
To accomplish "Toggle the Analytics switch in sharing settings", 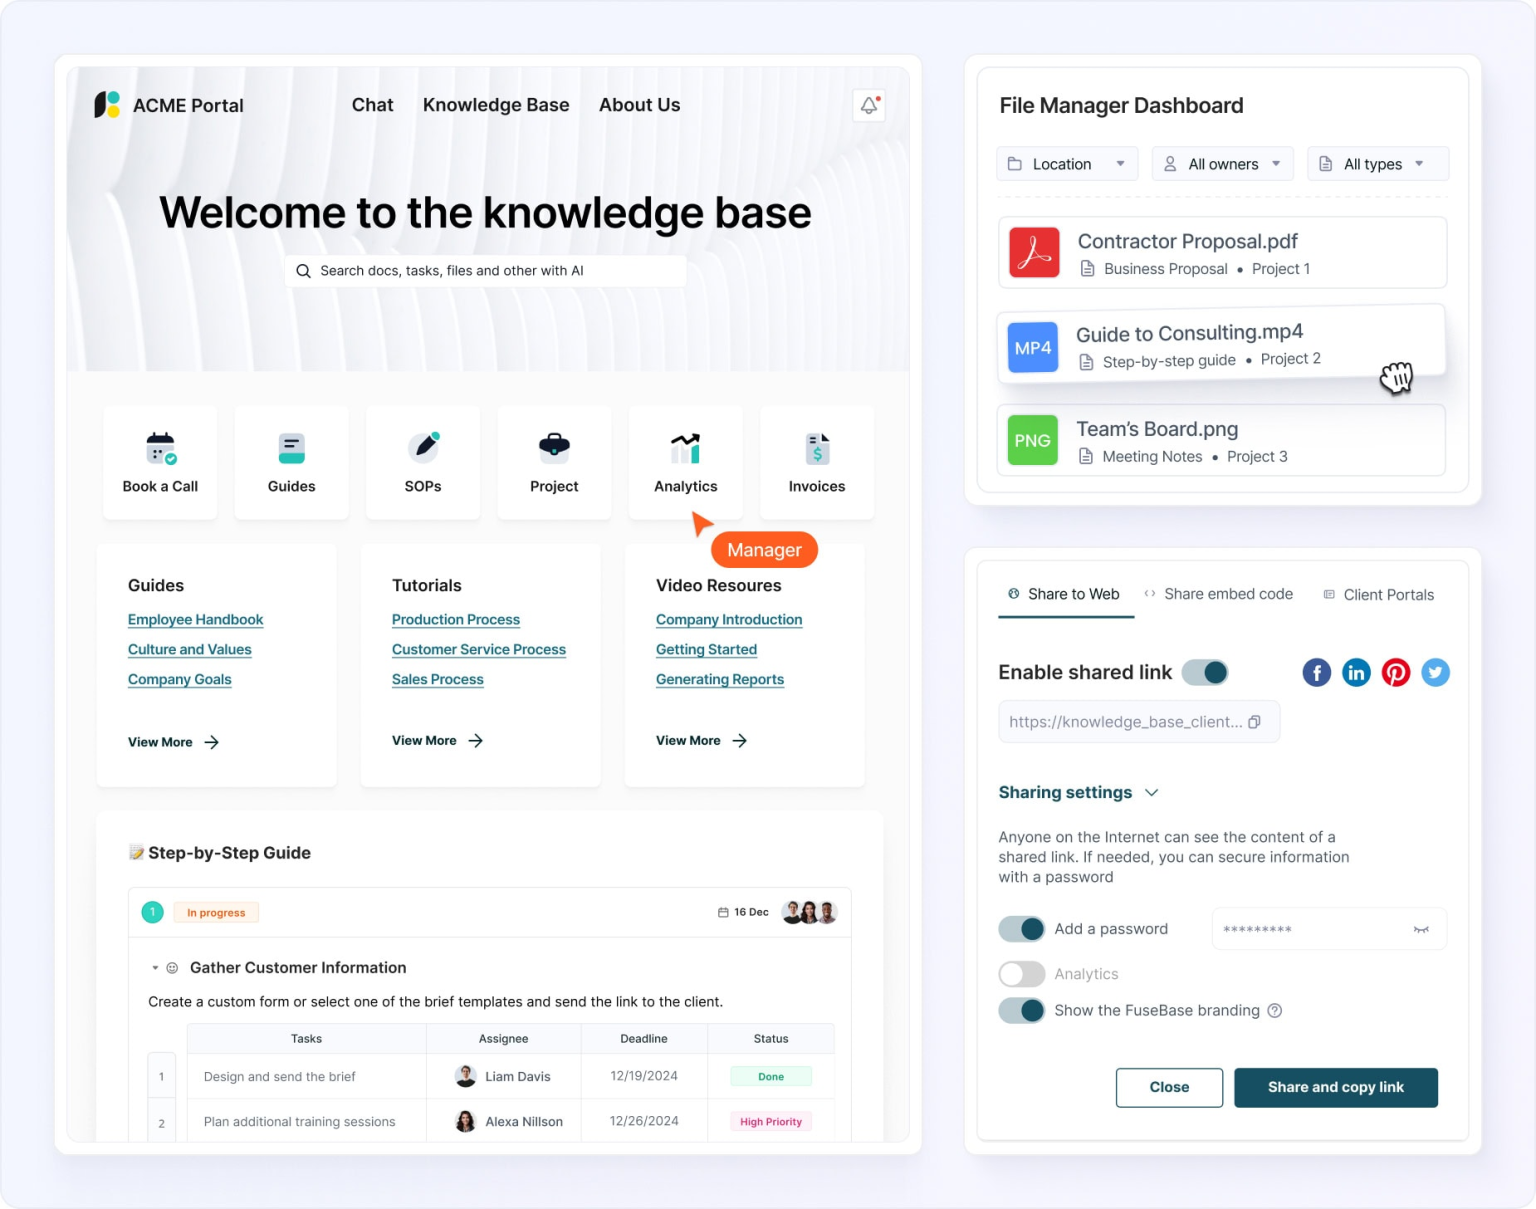I will (1021, 974).
